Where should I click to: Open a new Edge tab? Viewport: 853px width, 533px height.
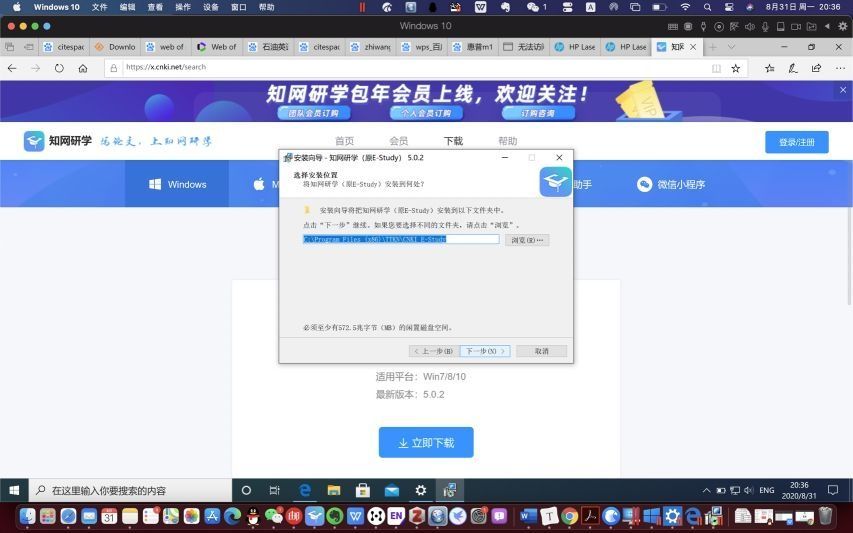click(713, 47)
